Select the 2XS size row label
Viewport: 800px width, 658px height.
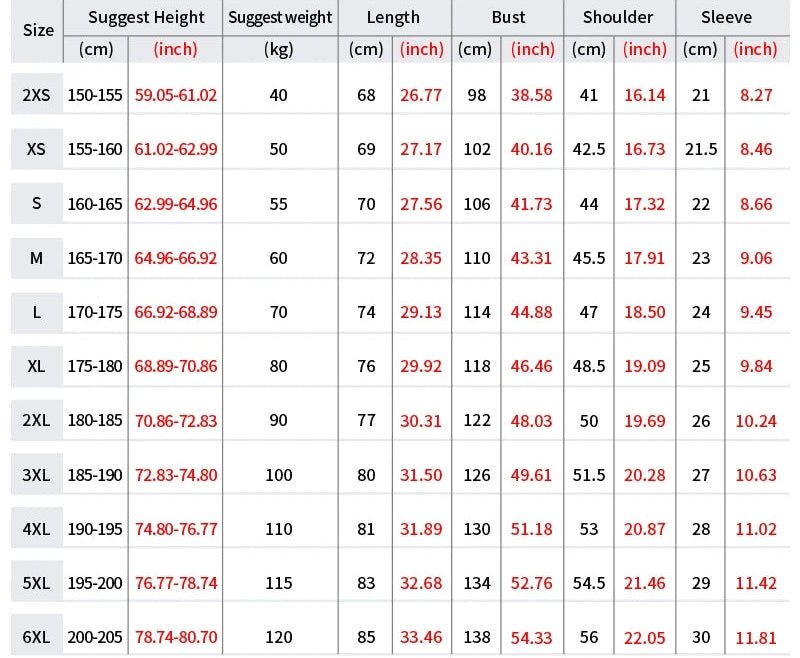[x=37, y=95]
